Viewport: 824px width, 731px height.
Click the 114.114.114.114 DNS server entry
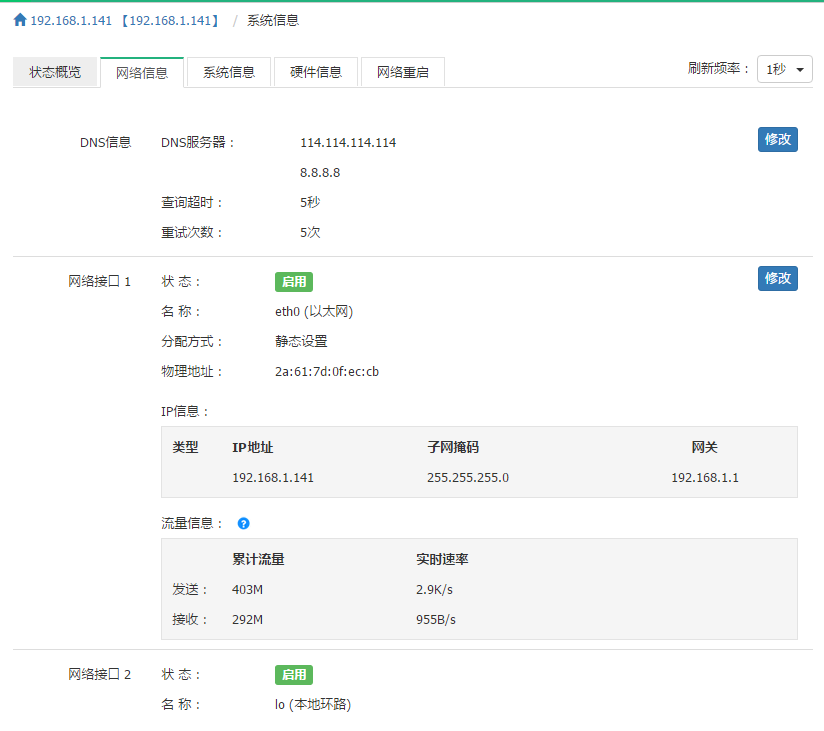(x=348, y=143)
